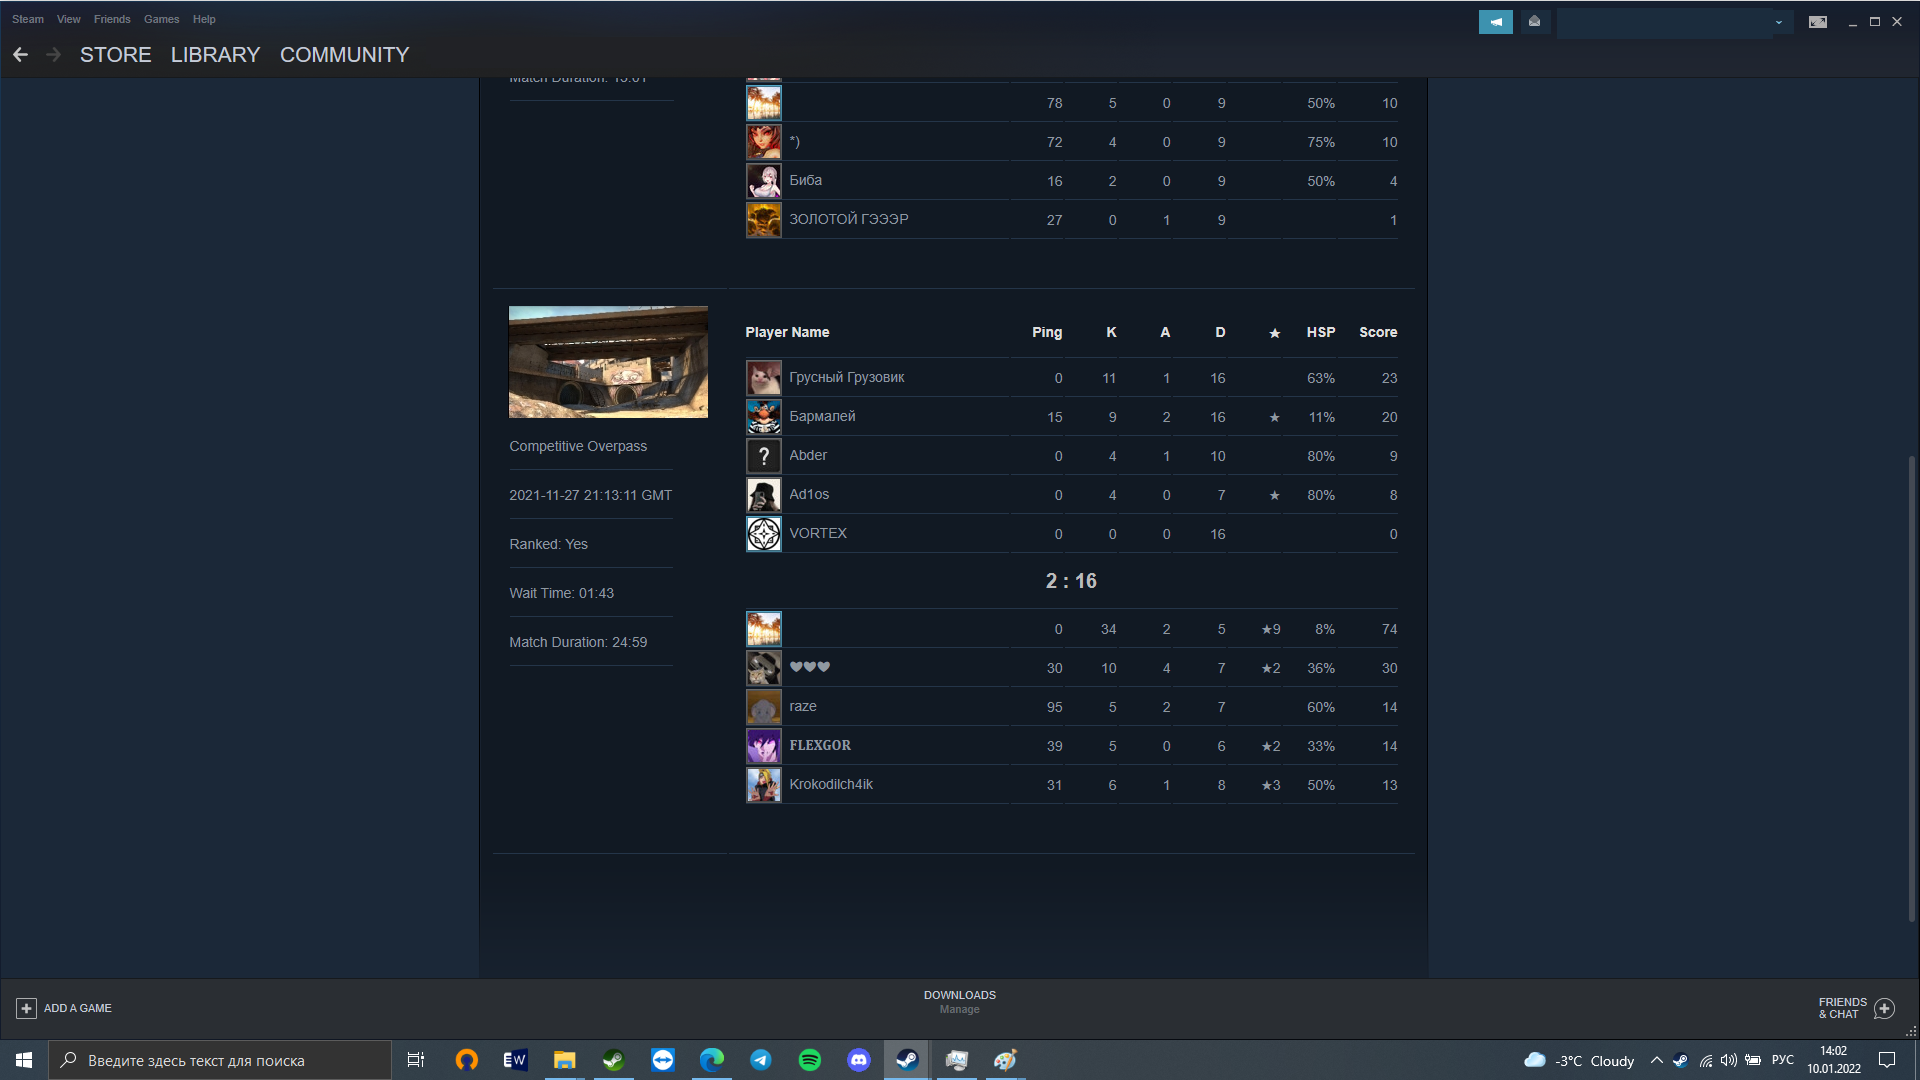This screenshot has width=1920, height=1080.
Task: Switch to the LIBRARY tab
Action: pyautogui.click(x=215, y=55)
